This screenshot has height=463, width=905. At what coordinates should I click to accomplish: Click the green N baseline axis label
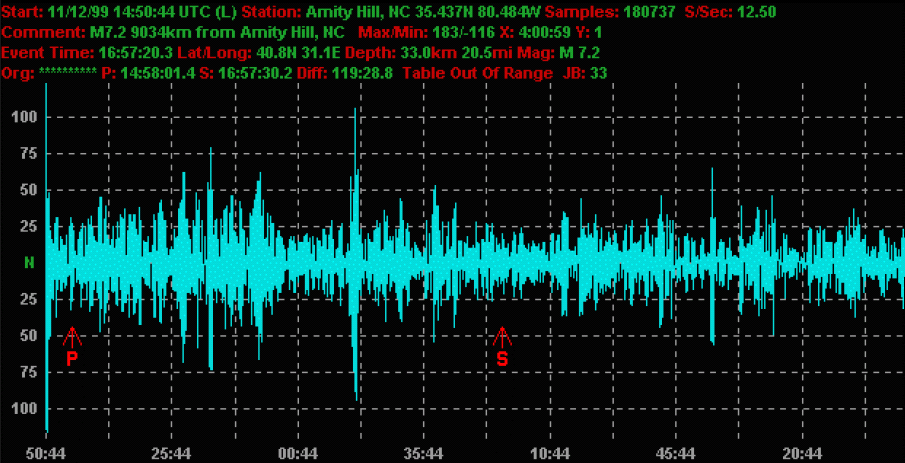tap(29, 263)
